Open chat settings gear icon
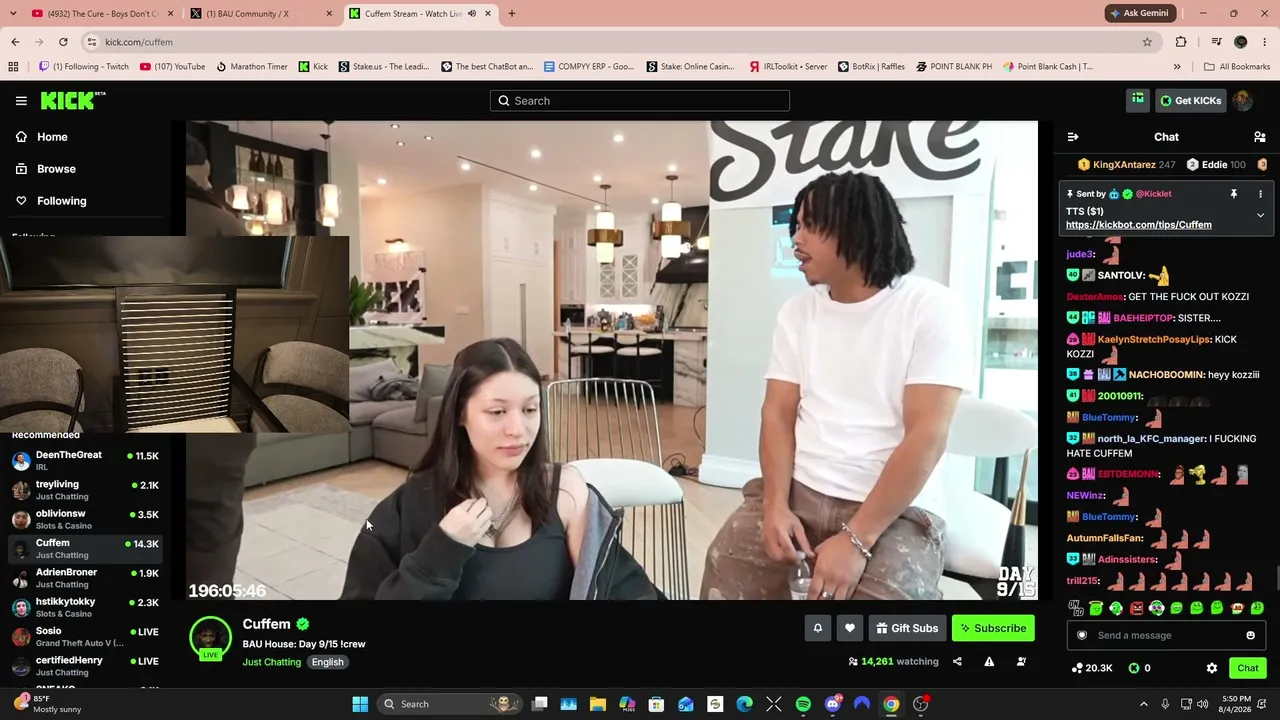 tap(1212, 668)
